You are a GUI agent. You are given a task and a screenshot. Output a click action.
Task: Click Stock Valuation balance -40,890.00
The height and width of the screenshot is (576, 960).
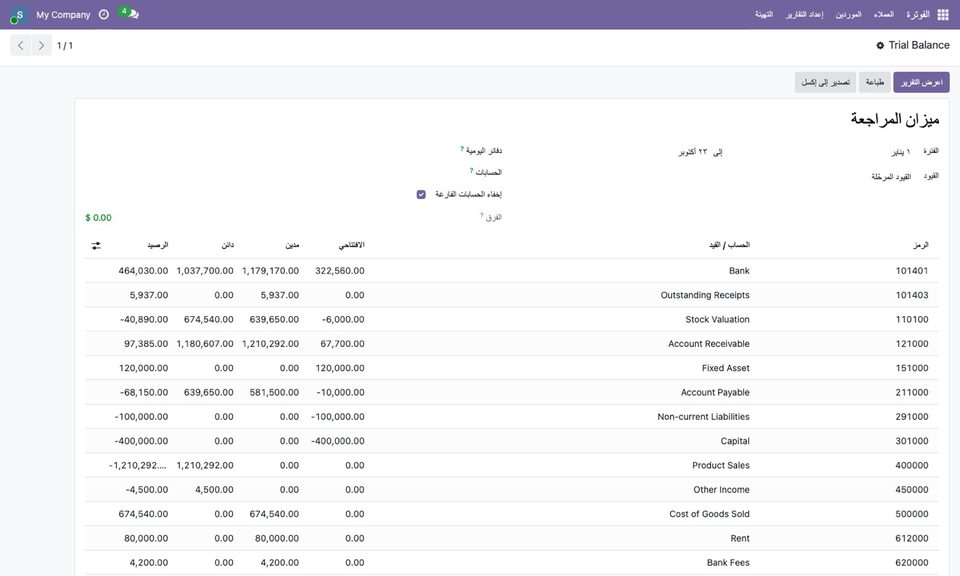coord(144,320)
